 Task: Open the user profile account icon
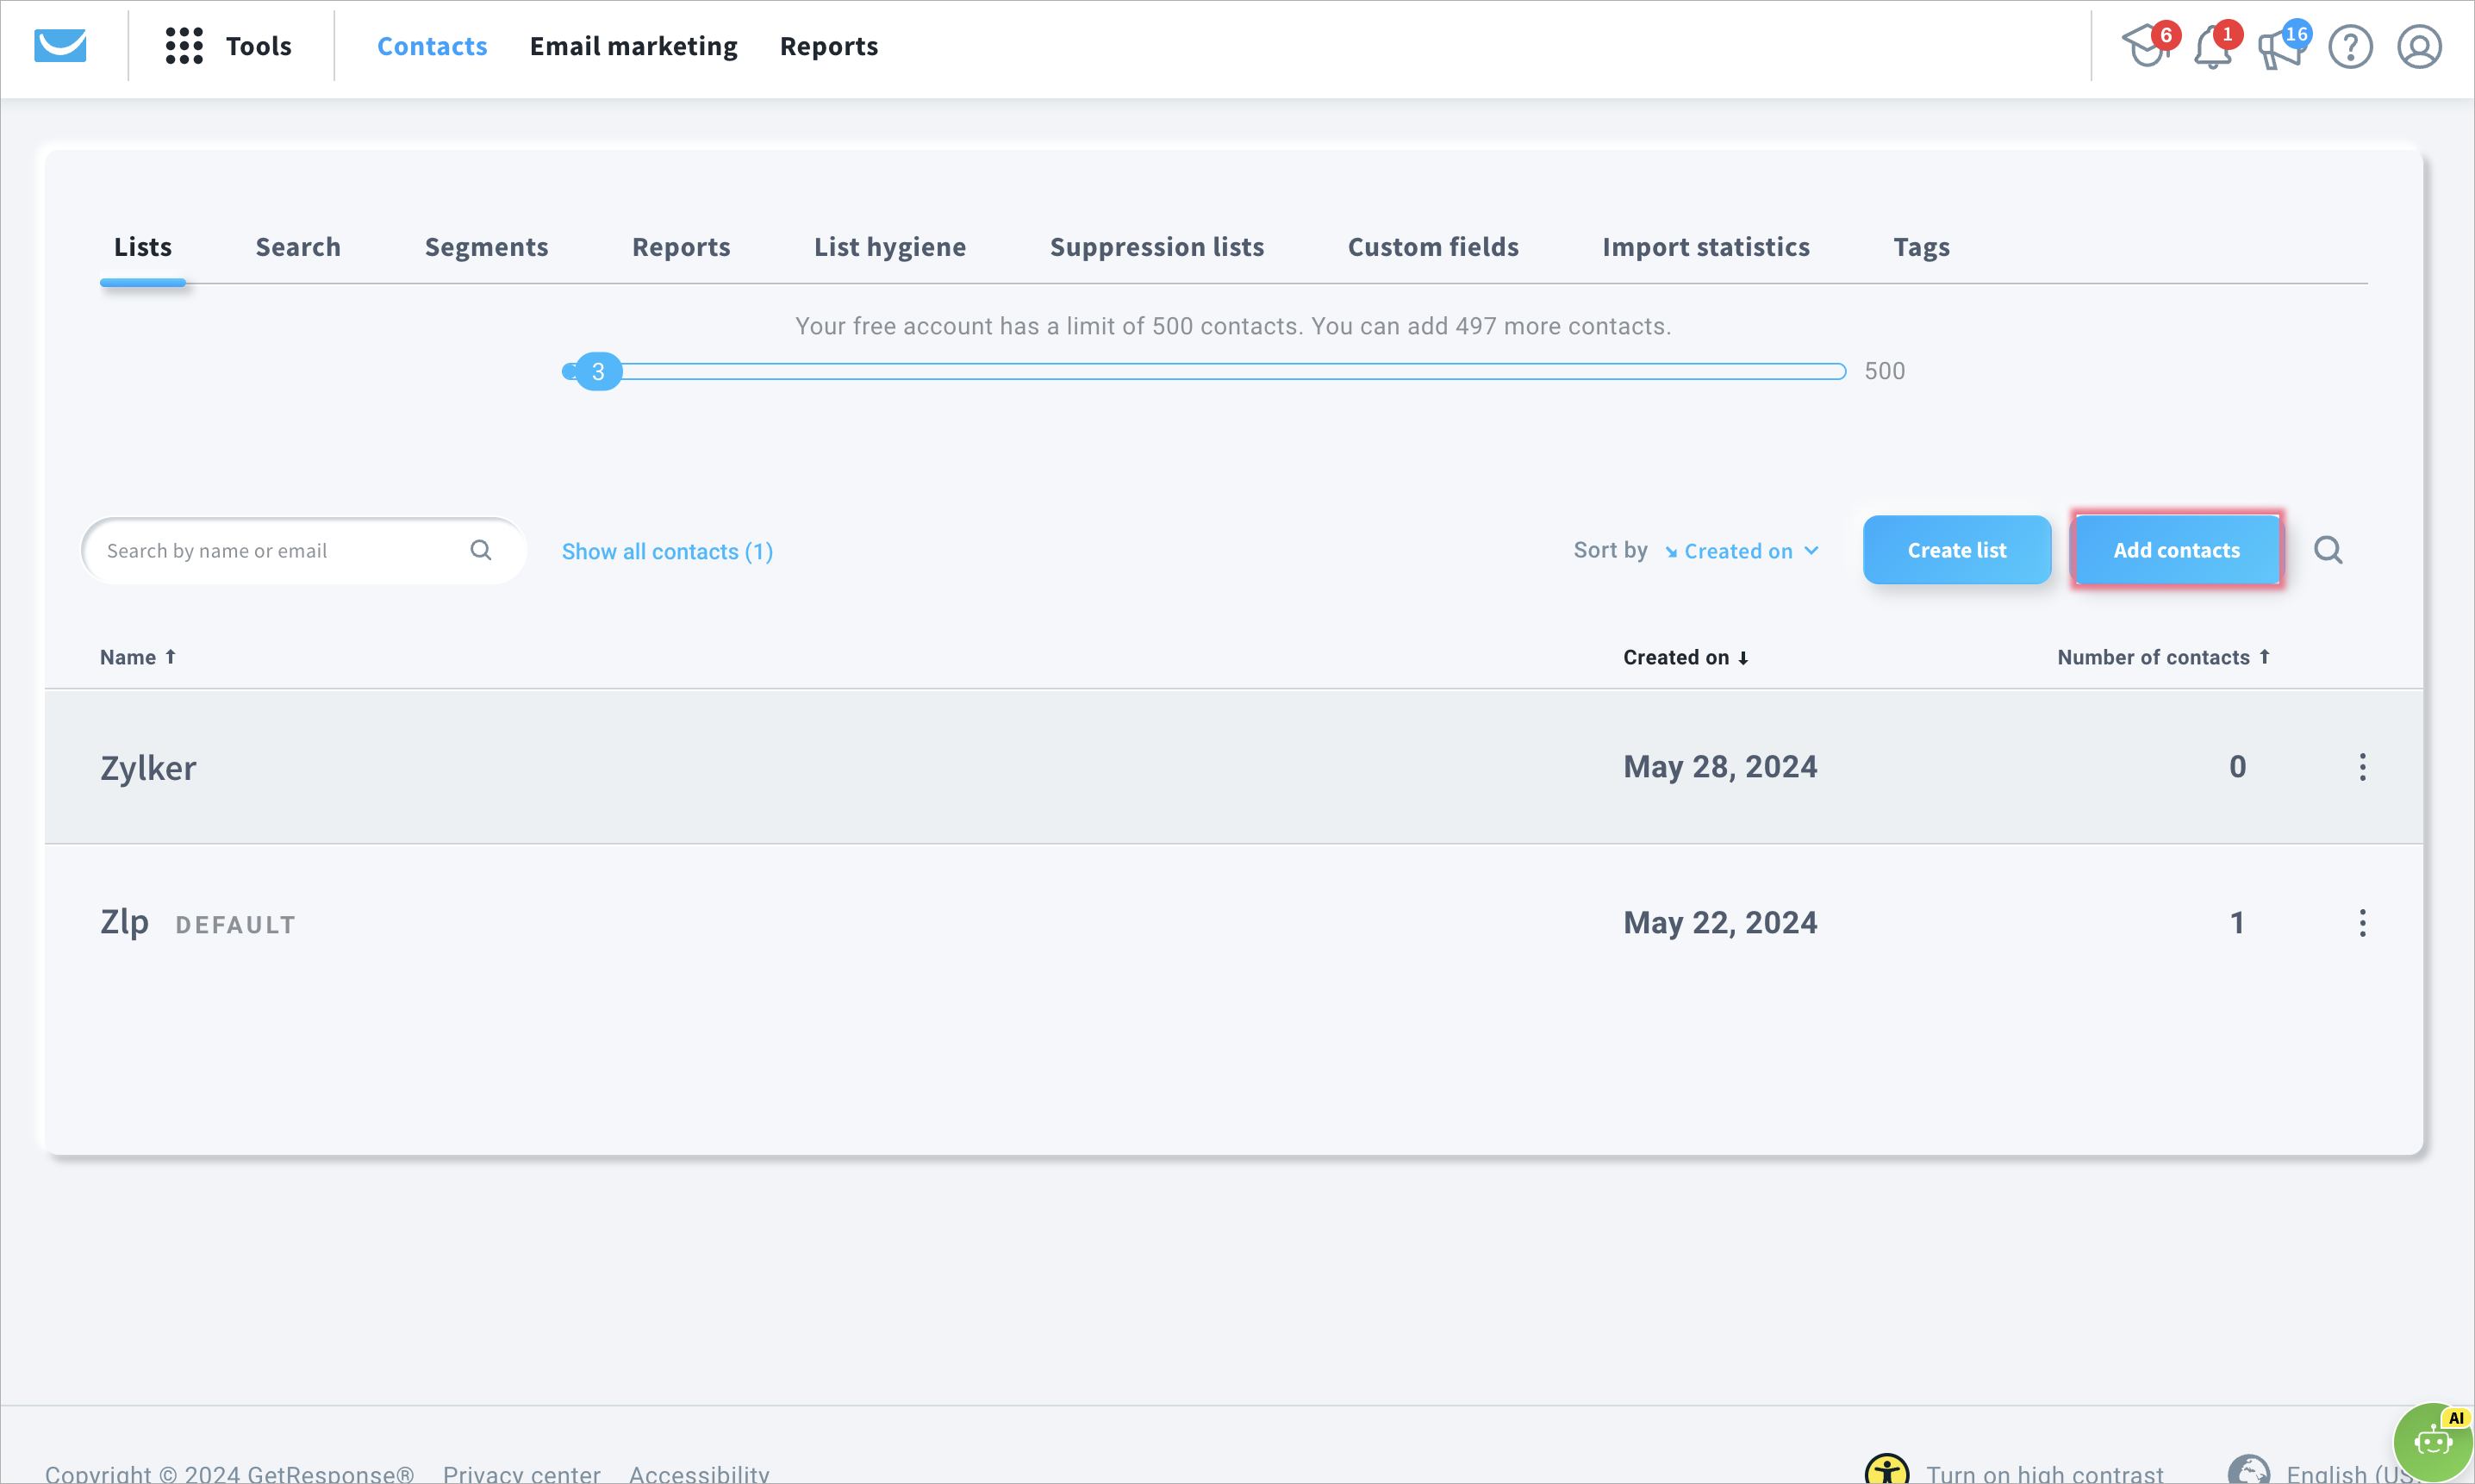coord(2419,47)
